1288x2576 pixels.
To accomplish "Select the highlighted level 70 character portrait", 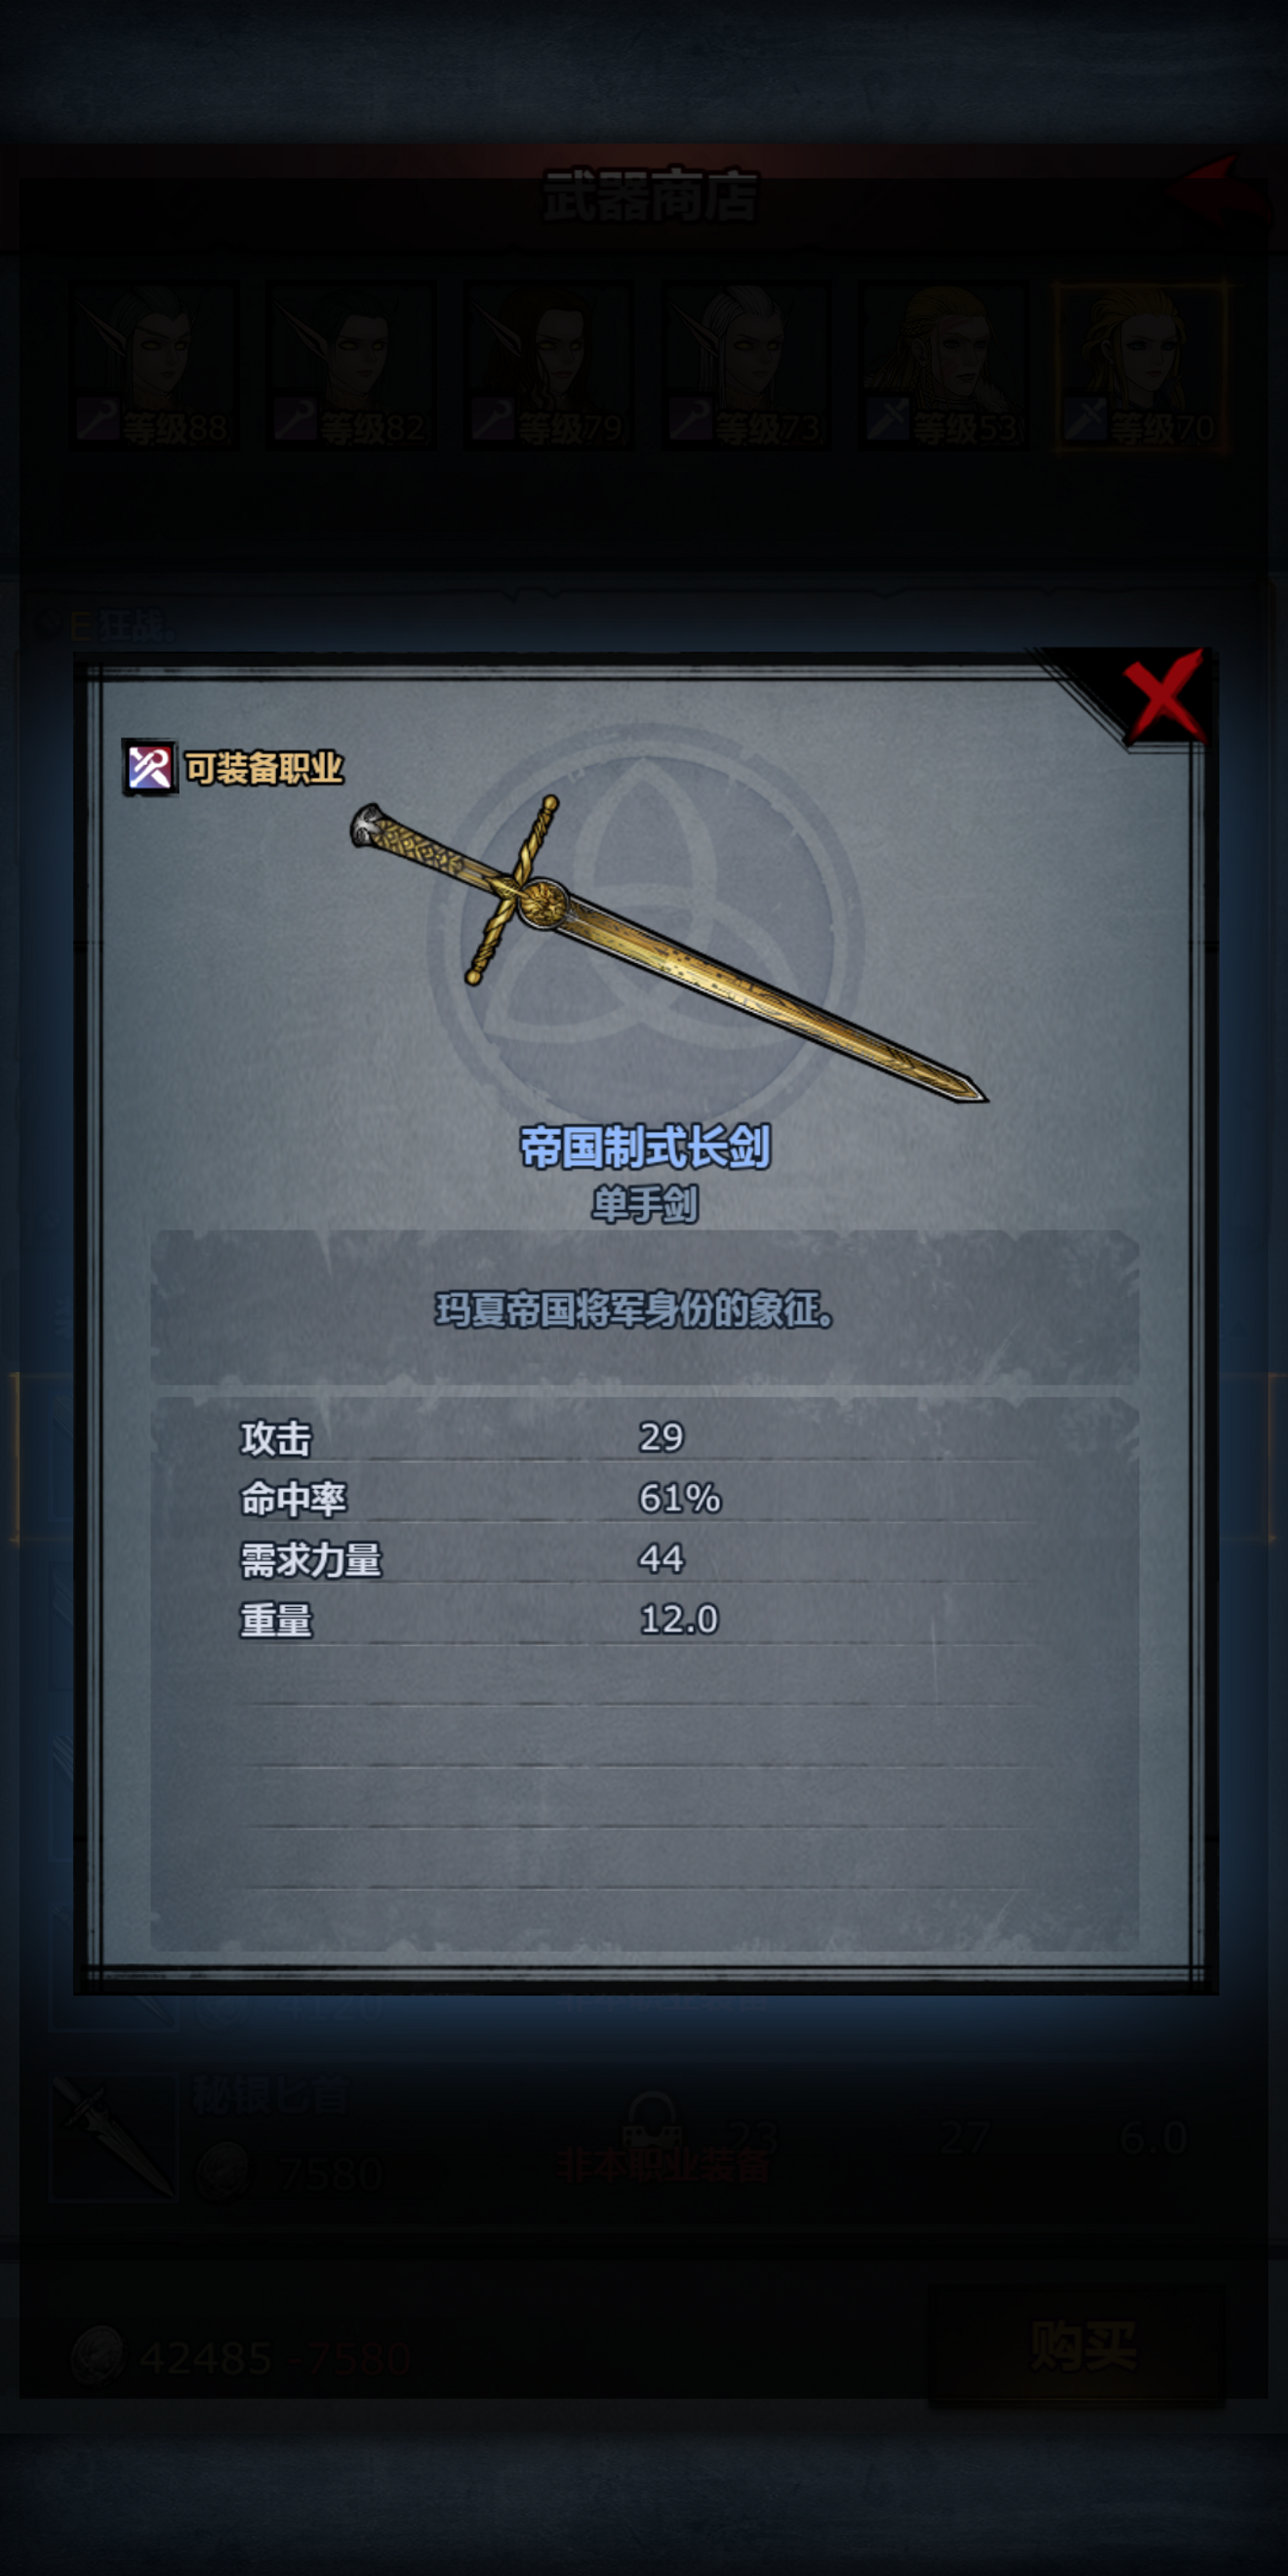I will pos(1140,366).
